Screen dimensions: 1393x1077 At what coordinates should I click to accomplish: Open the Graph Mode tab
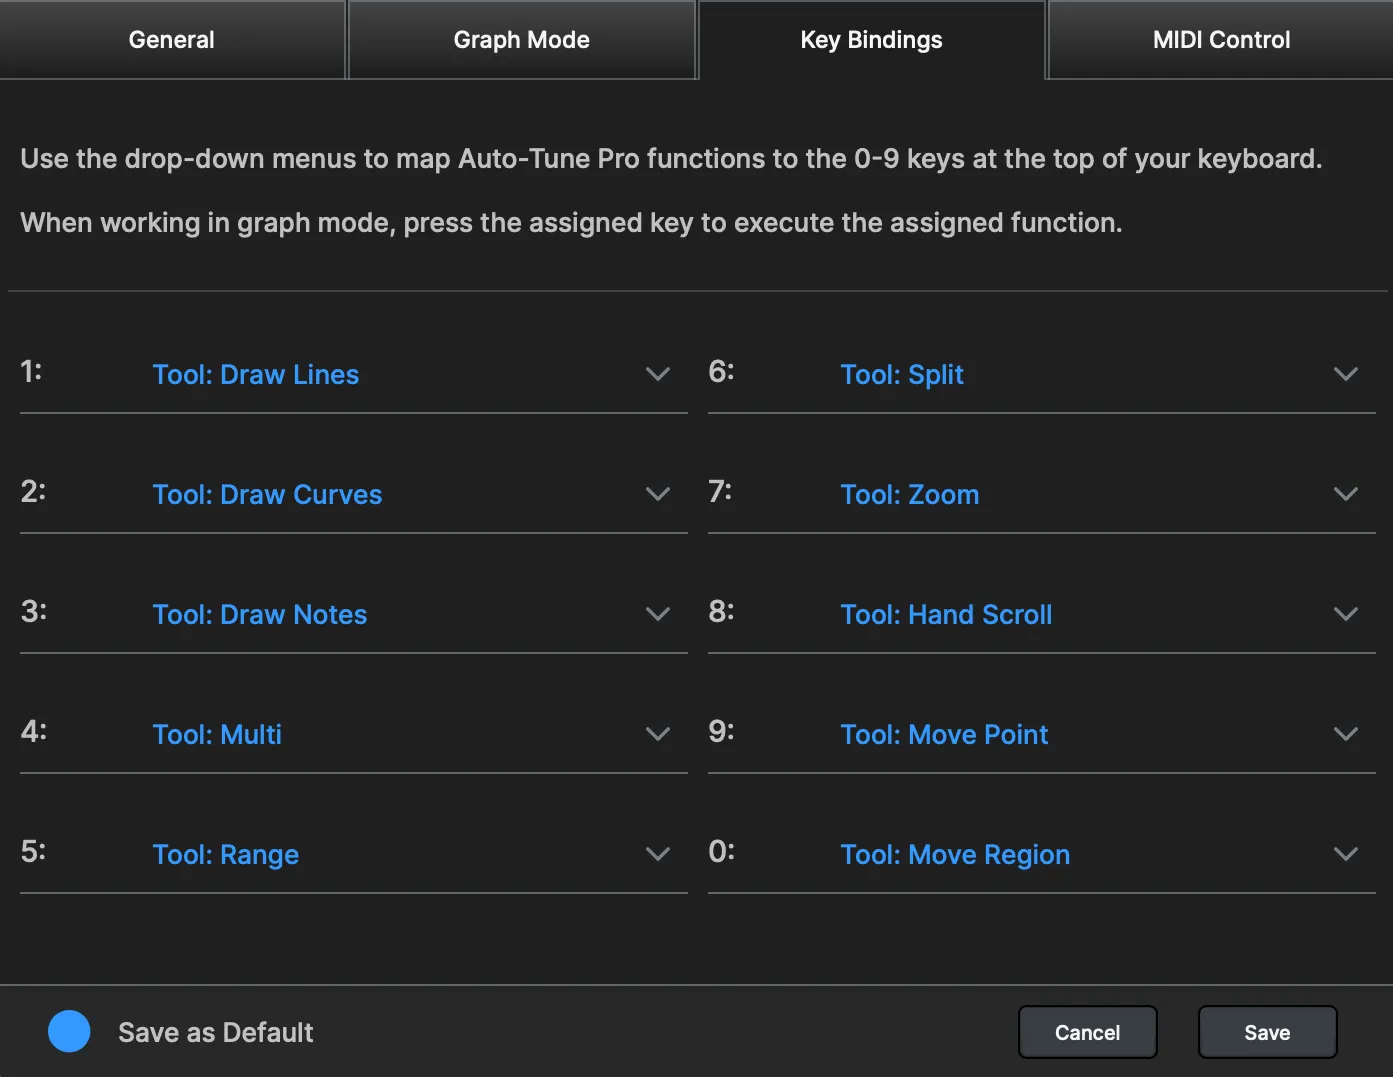click(x=521, y=40)
